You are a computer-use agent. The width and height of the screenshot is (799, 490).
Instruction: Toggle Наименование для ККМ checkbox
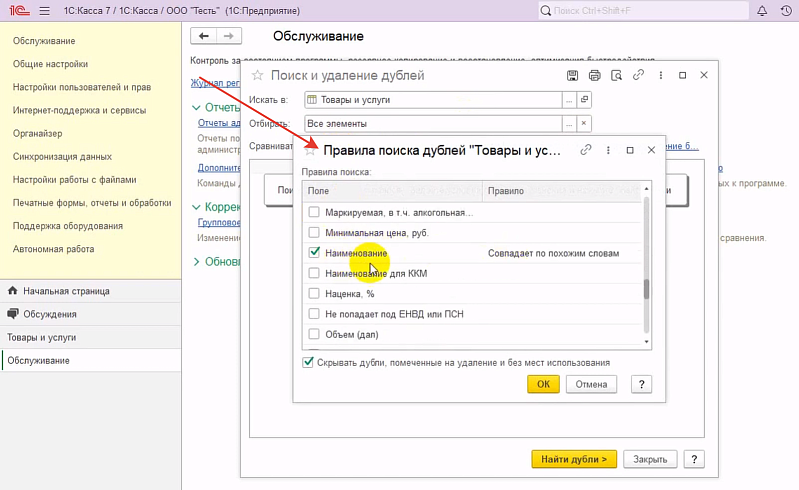[314, 273]
